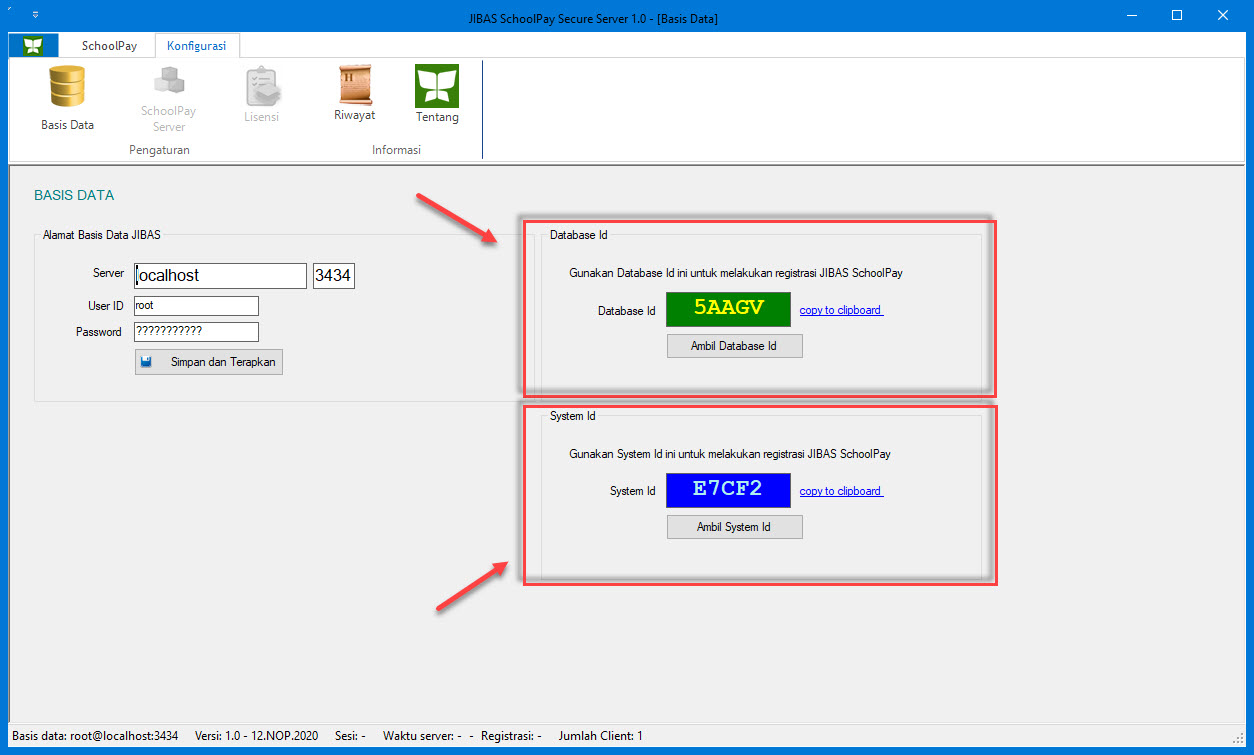
Task: Select the Password input field
Action: pyautogui.click(x=195, y=332)
